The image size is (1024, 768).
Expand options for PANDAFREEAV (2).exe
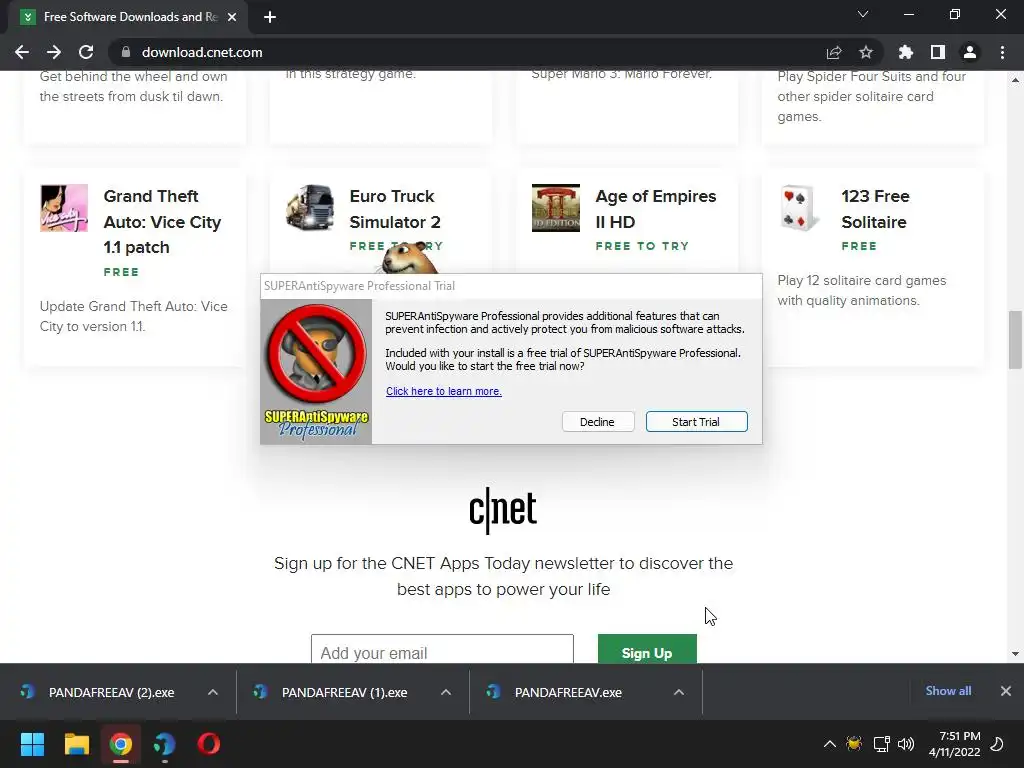213,692
